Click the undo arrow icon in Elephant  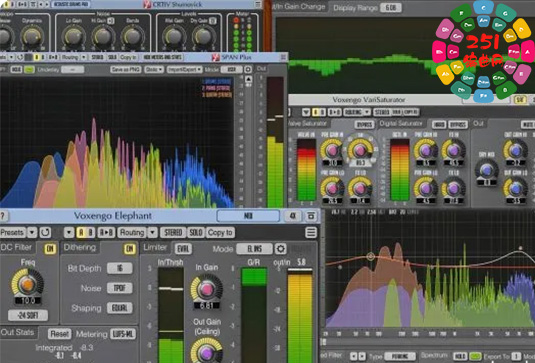click(45, 233)
